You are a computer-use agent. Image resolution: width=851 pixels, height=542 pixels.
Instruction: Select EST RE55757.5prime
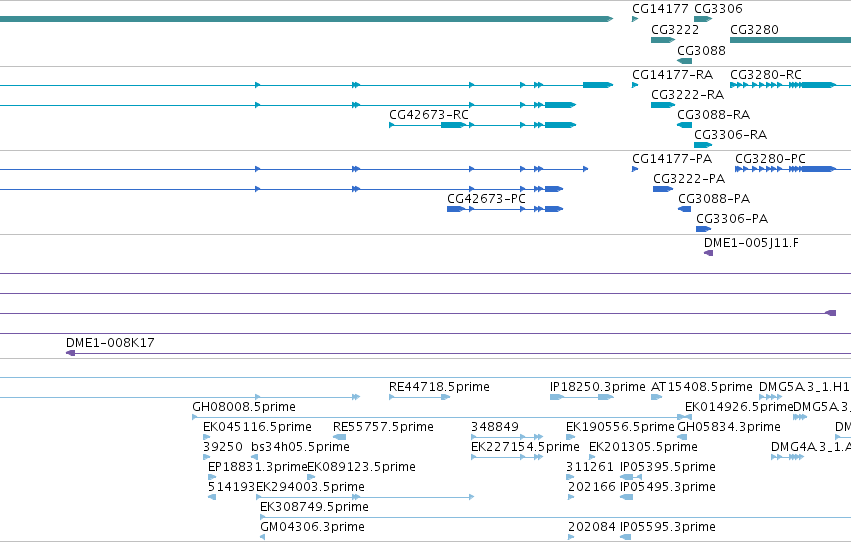pyautogui.click(x=383, y=428)
